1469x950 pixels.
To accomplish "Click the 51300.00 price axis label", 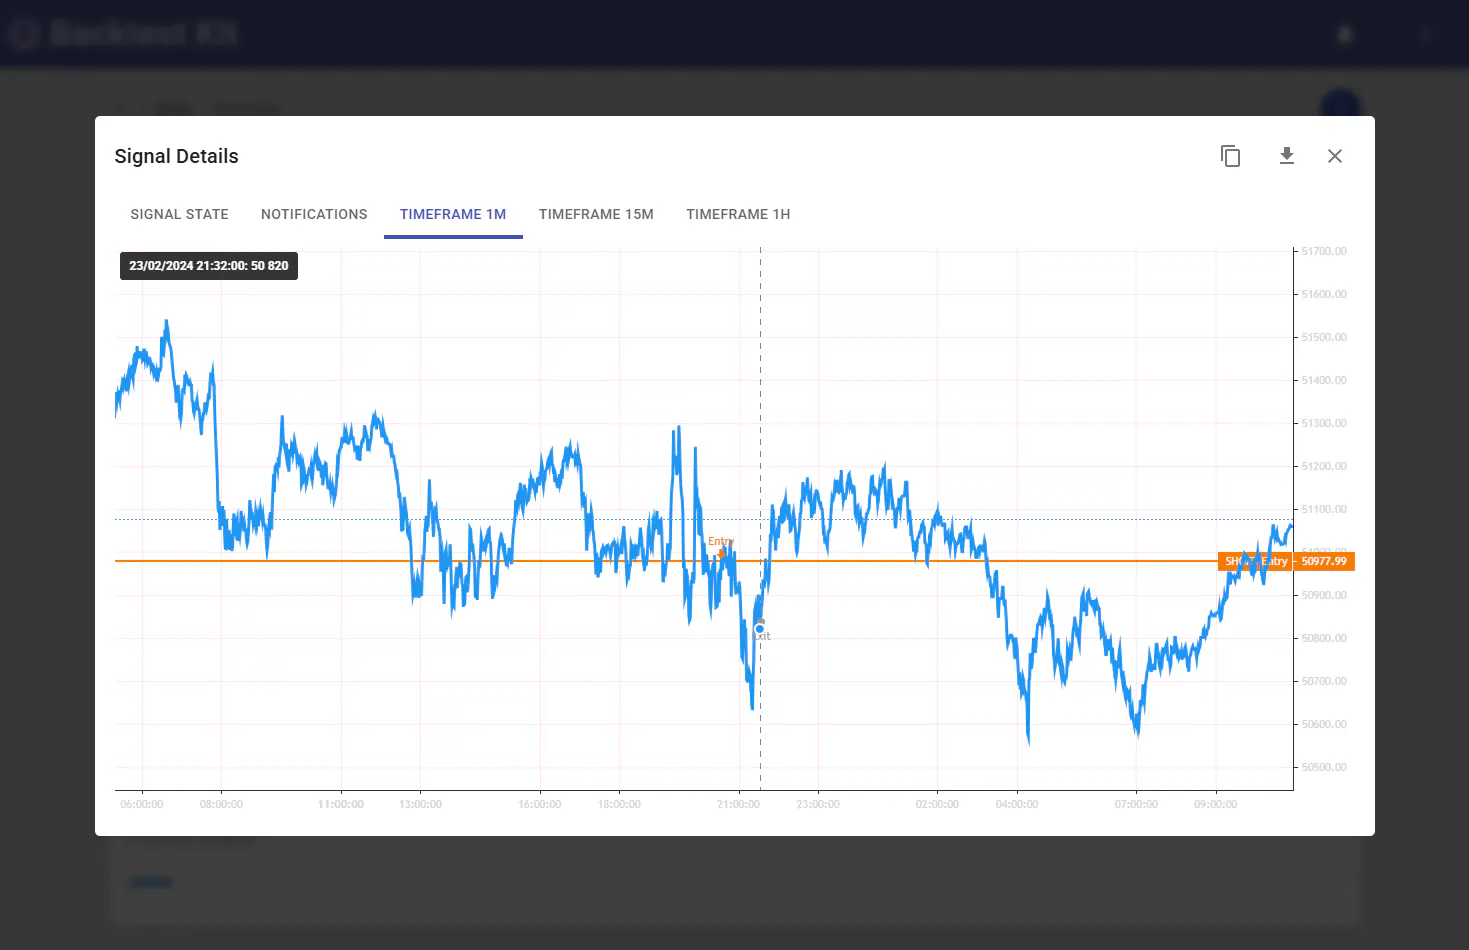I will click(1324, 423).
